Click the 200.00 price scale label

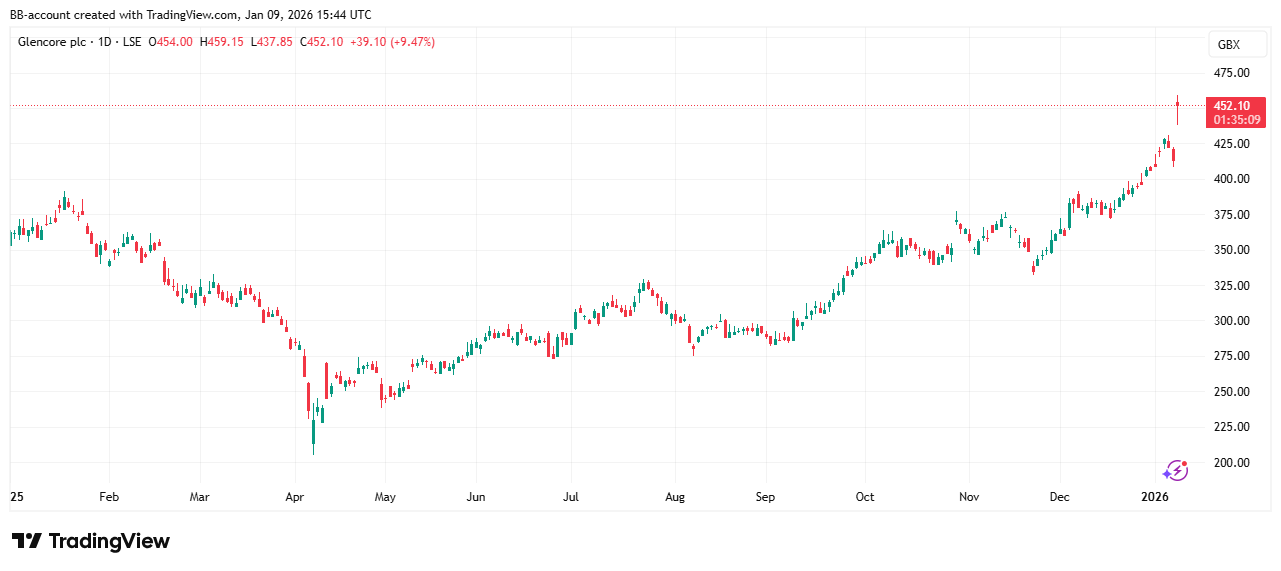tap(1231, 463)
